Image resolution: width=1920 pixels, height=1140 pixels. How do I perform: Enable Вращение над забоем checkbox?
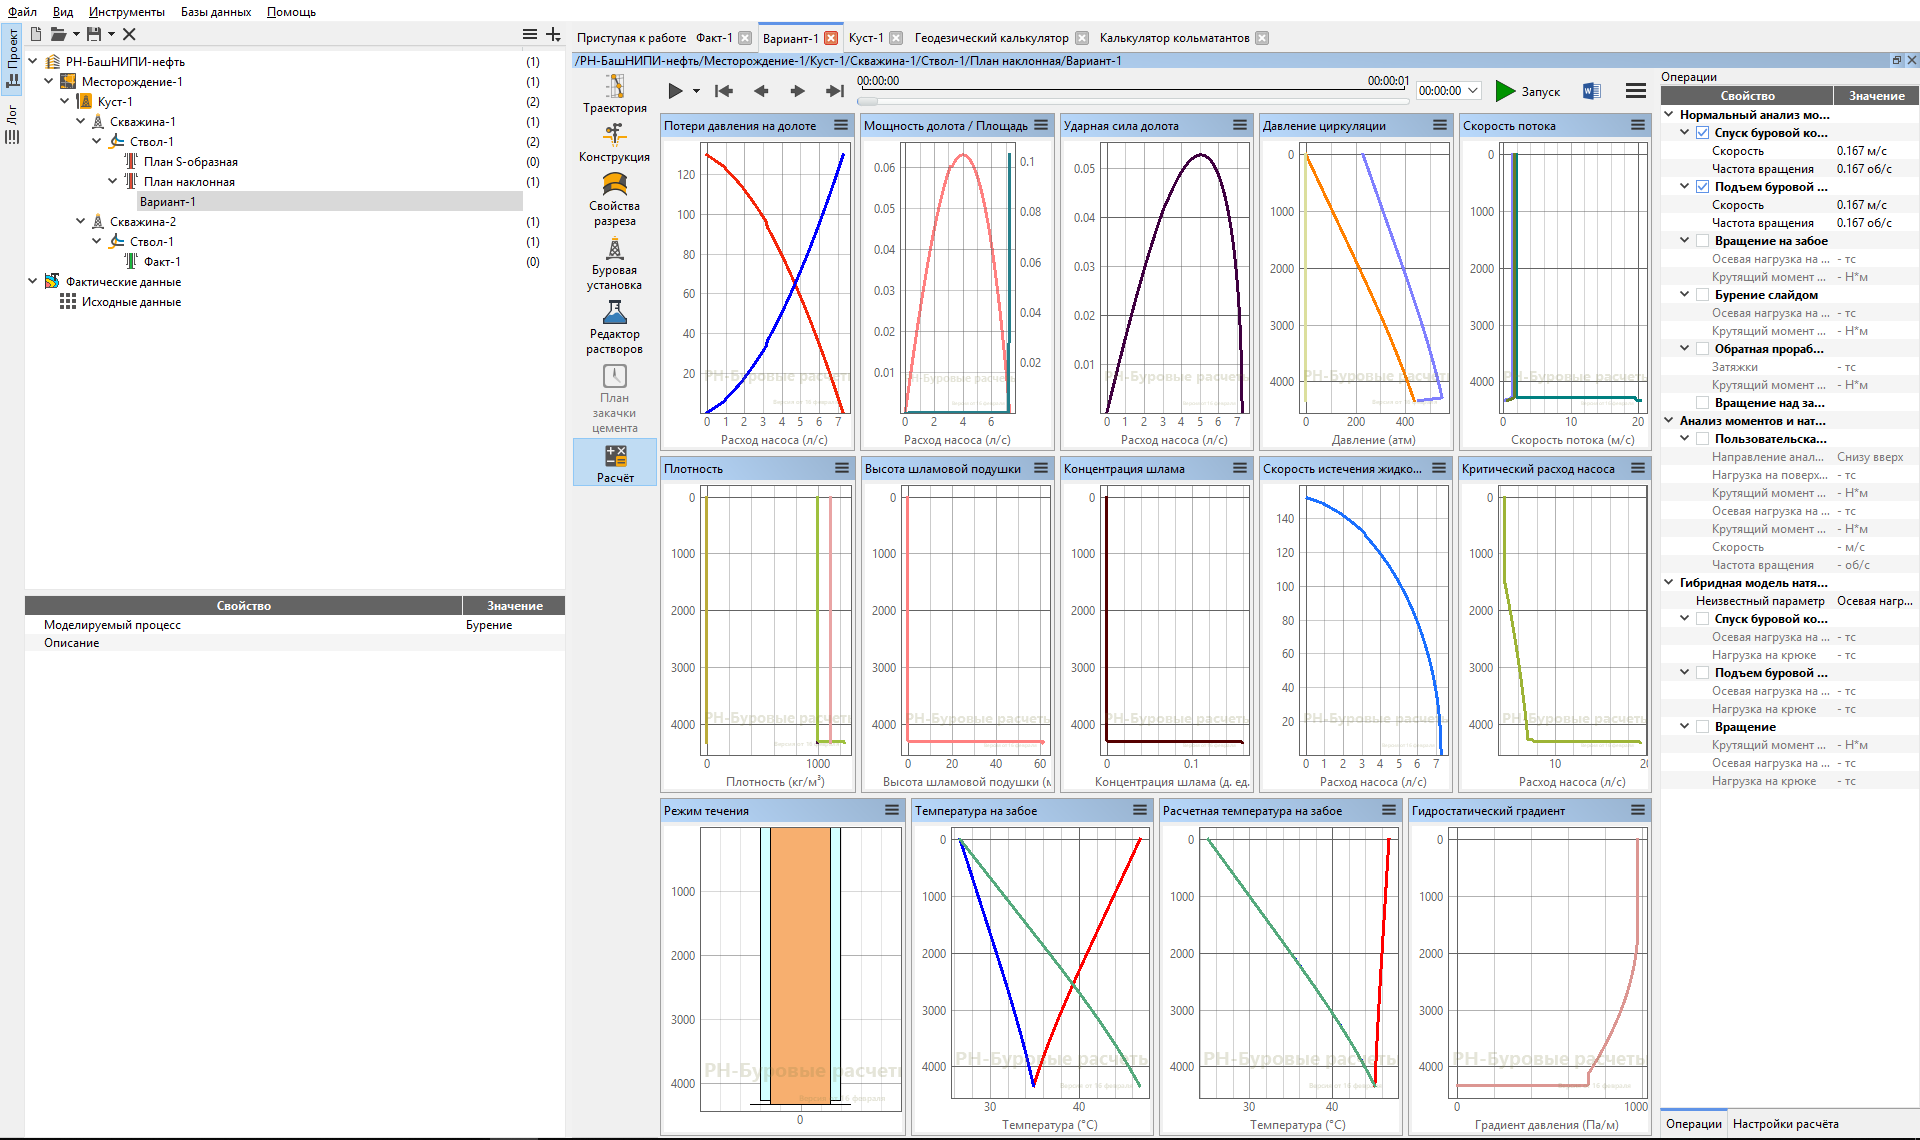1702,403
